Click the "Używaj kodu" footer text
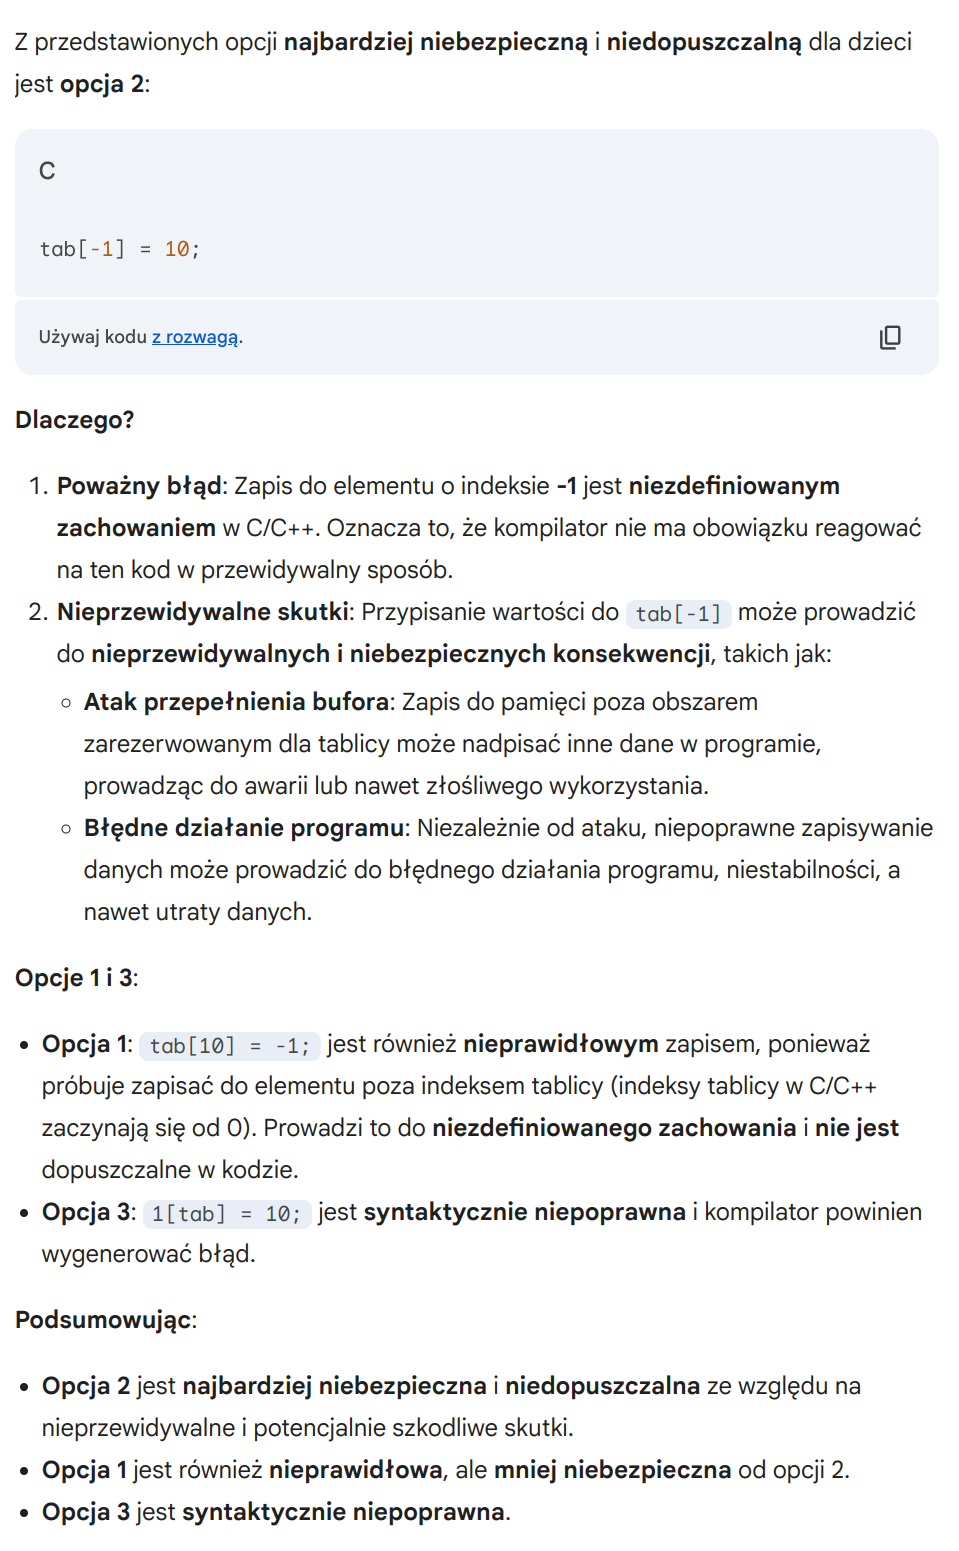This screenshot has width=959, height=1551. (92, 337)
